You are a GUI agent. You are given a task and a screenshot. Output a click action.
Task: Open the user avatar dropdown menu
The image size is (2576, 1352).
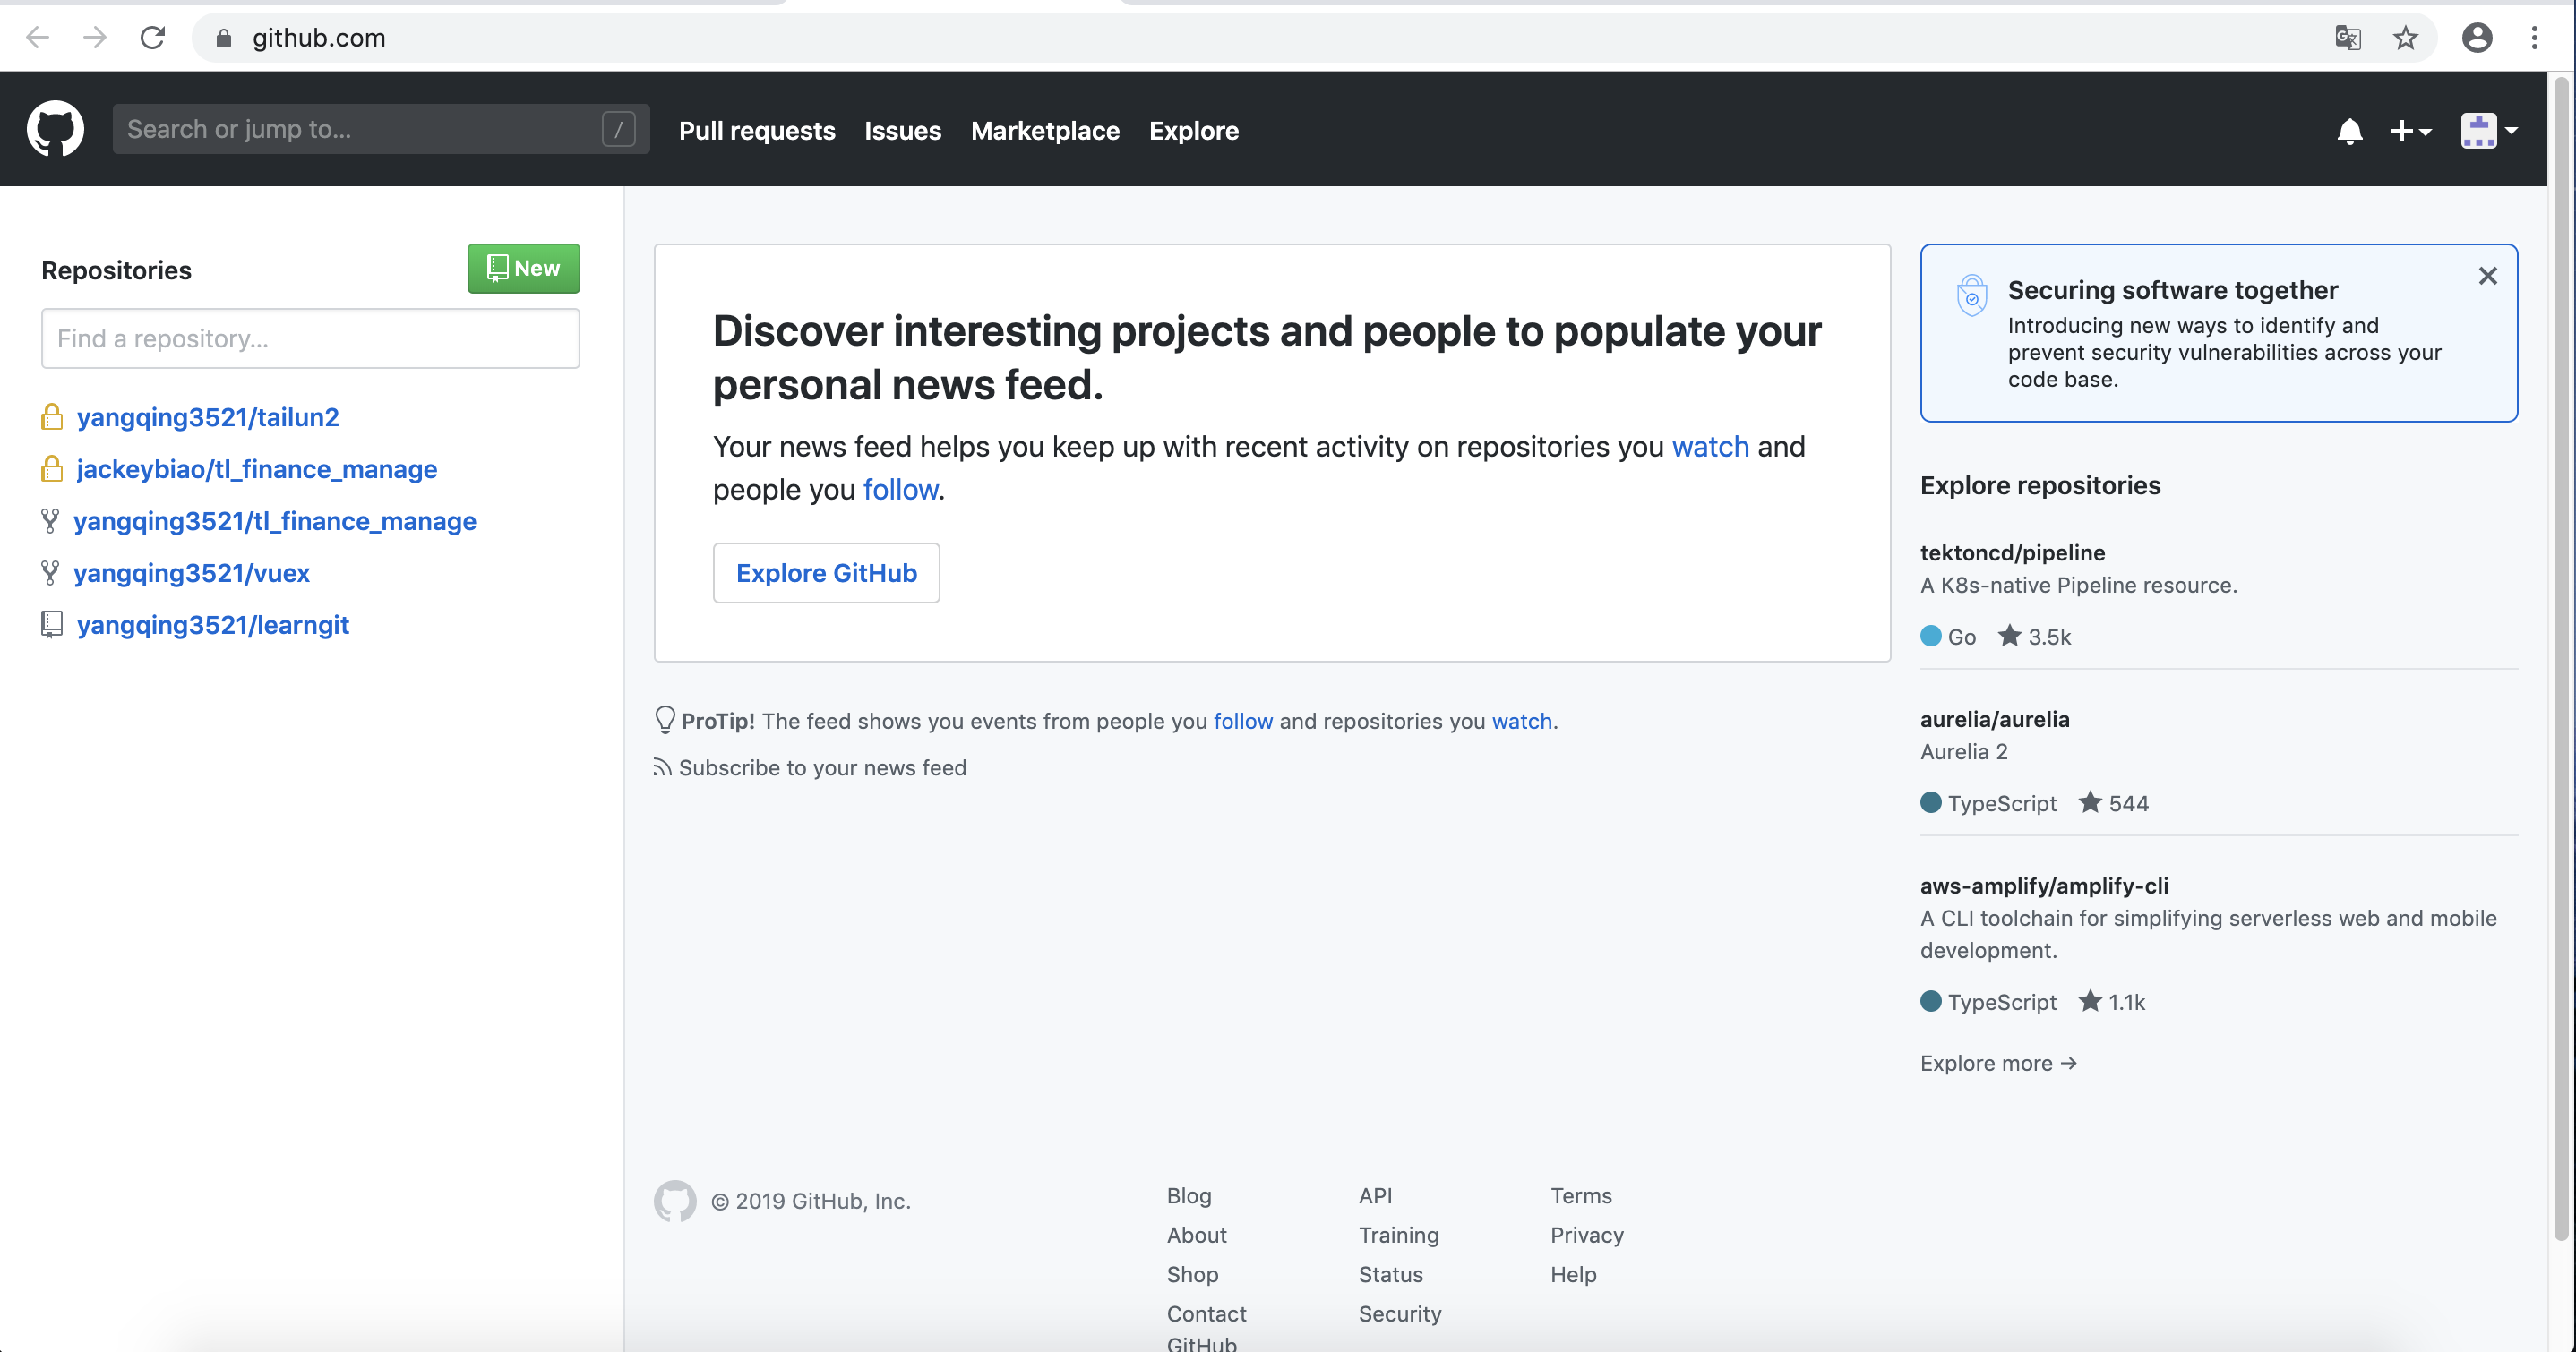2488,130
